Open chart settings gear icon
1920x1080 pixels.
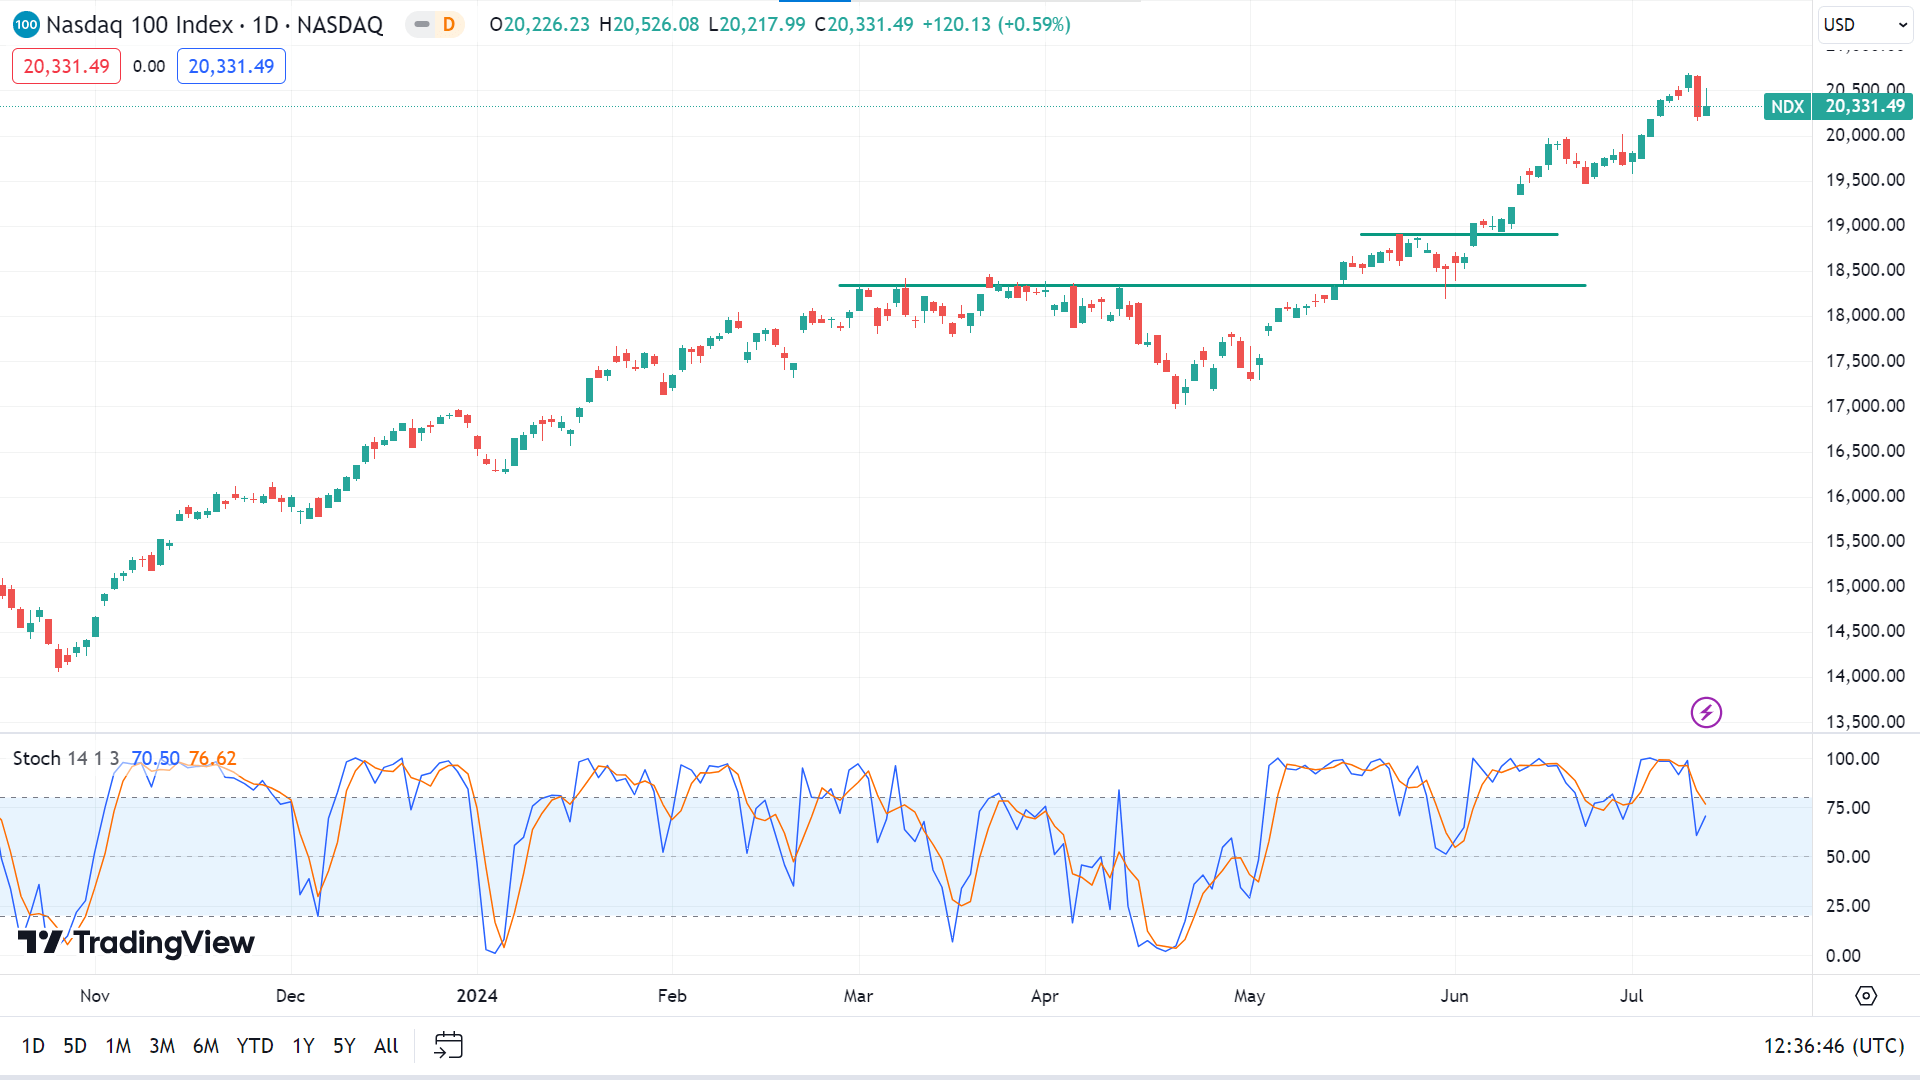click(x=1866, y=996)
